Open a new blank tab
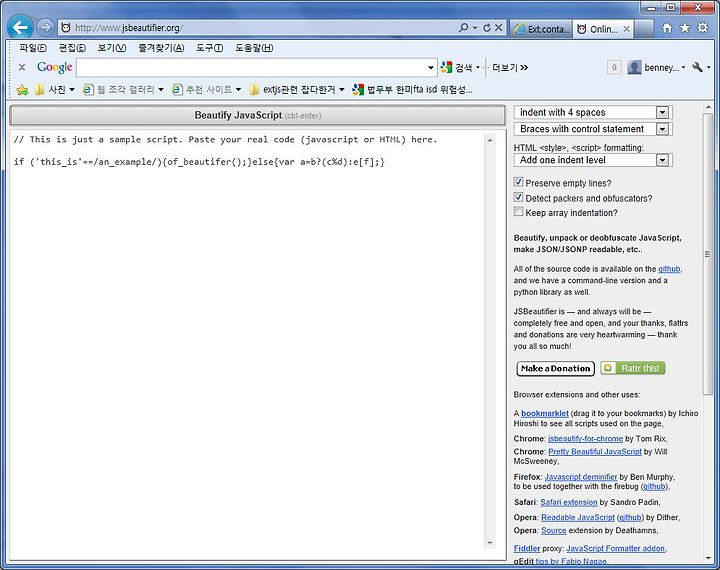Viewport: 720px width, 570px height. click(x=644, y=29)
